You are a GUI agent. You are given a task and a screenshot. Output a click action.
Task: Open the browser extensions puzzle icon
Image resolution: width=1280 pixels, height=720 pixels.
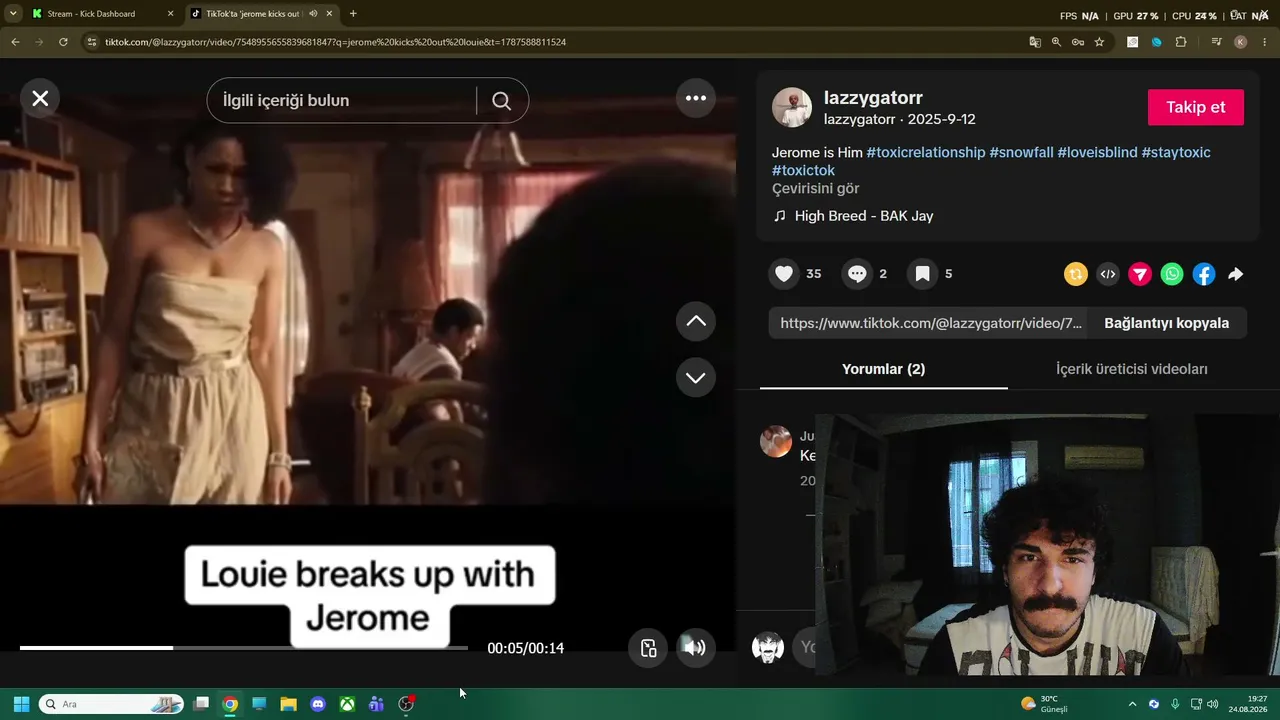point(1181,42)
